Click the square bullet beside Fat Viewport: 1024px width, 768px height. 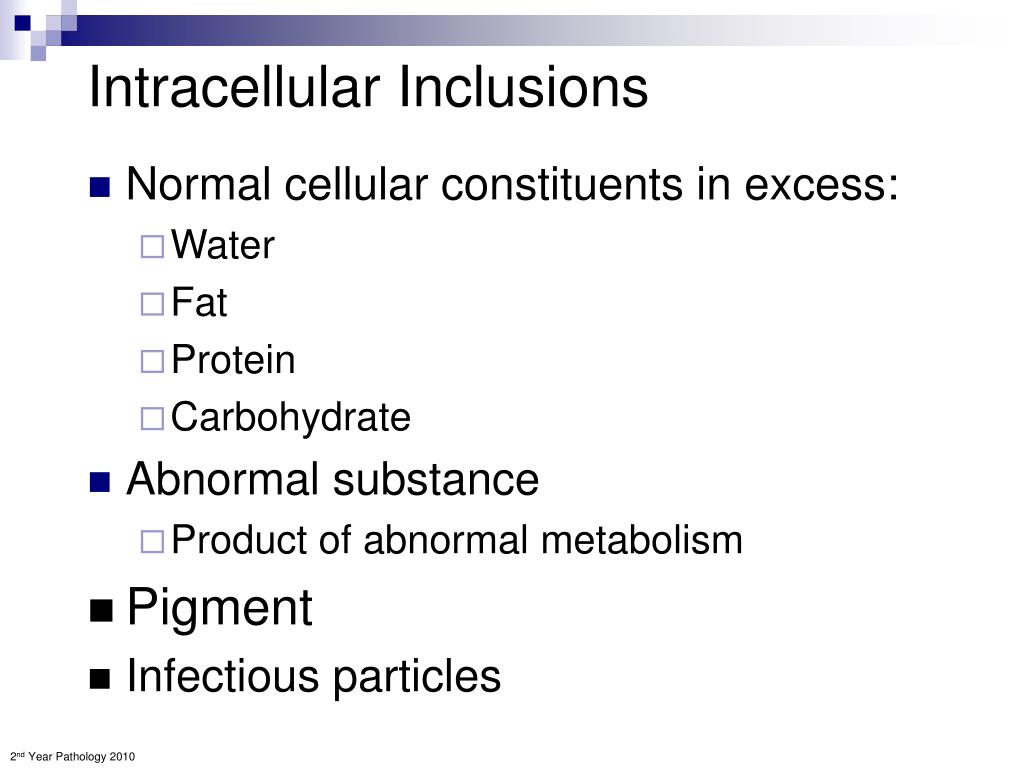click(x=152, y=304)
